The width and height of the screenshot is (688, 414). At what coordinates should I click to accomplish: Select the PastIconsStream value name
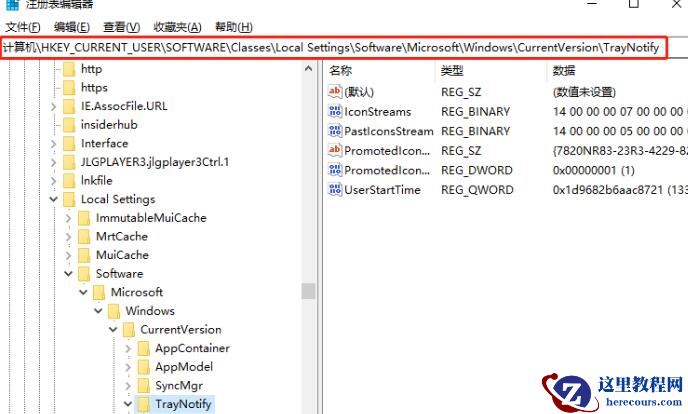point(389,132)
